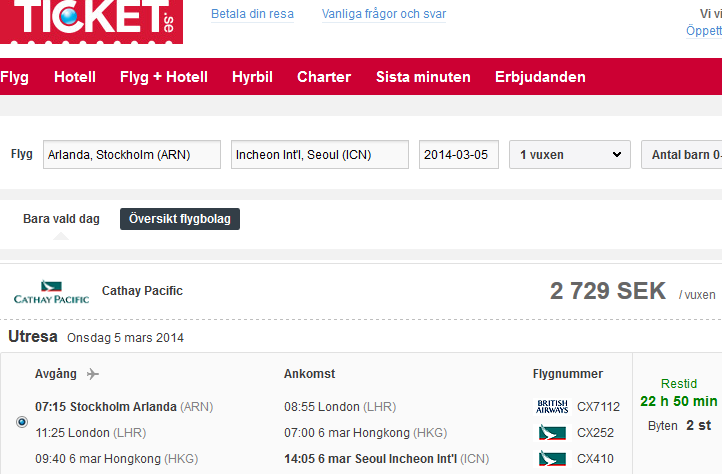Expand the Antal barn dropdown

pyautogui.click(x=684, y=155)
